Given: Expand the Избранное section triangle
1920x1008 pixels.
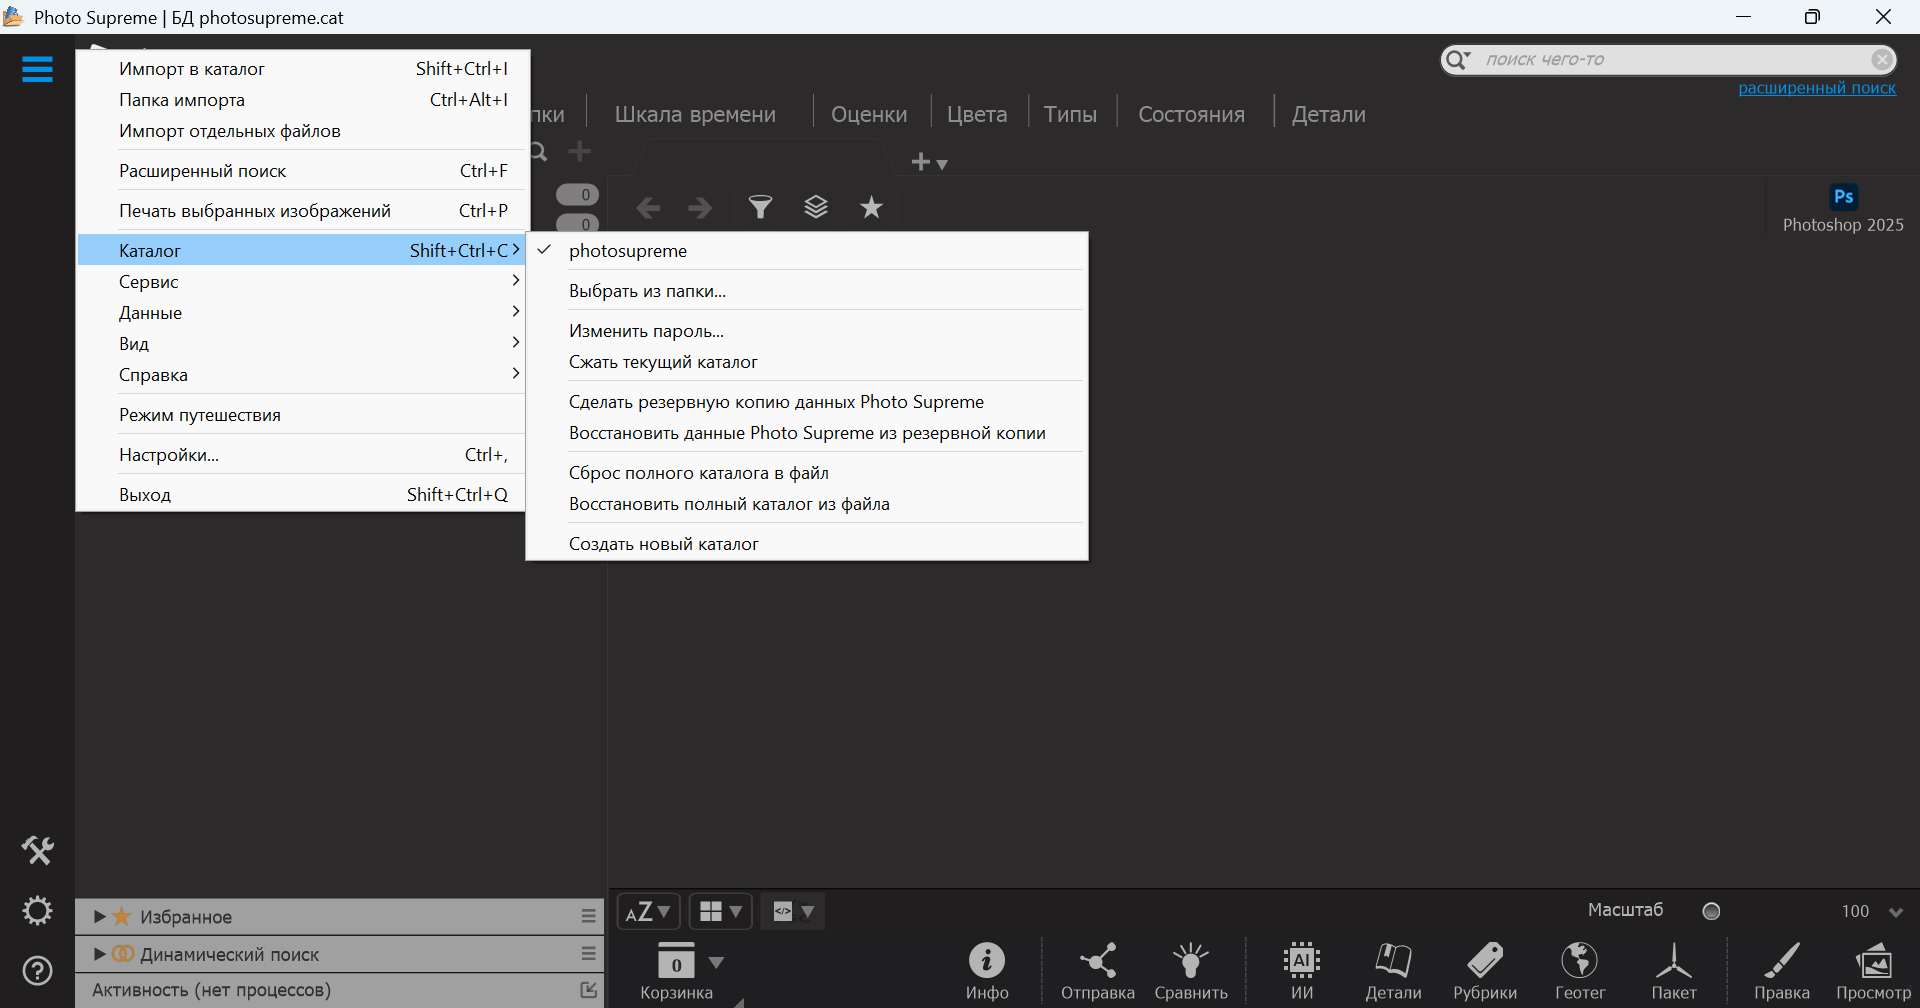Looking at the screenshot, I should click(100, 916).
